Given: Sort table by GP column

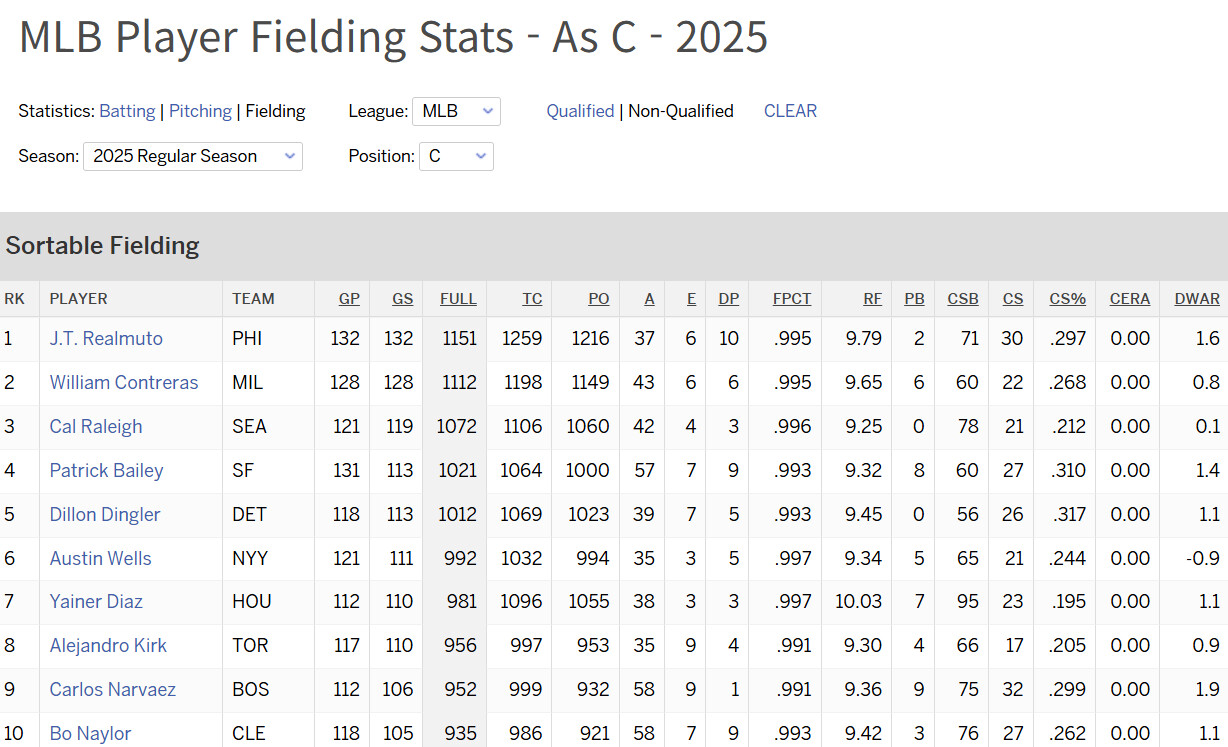Looking at the screenshot, I should [x=349, y=298].
